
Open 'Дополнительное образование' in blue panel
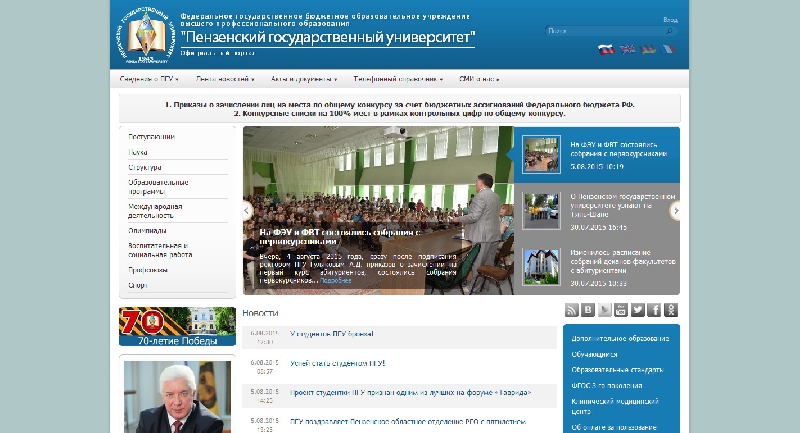[x=620, y=339]
